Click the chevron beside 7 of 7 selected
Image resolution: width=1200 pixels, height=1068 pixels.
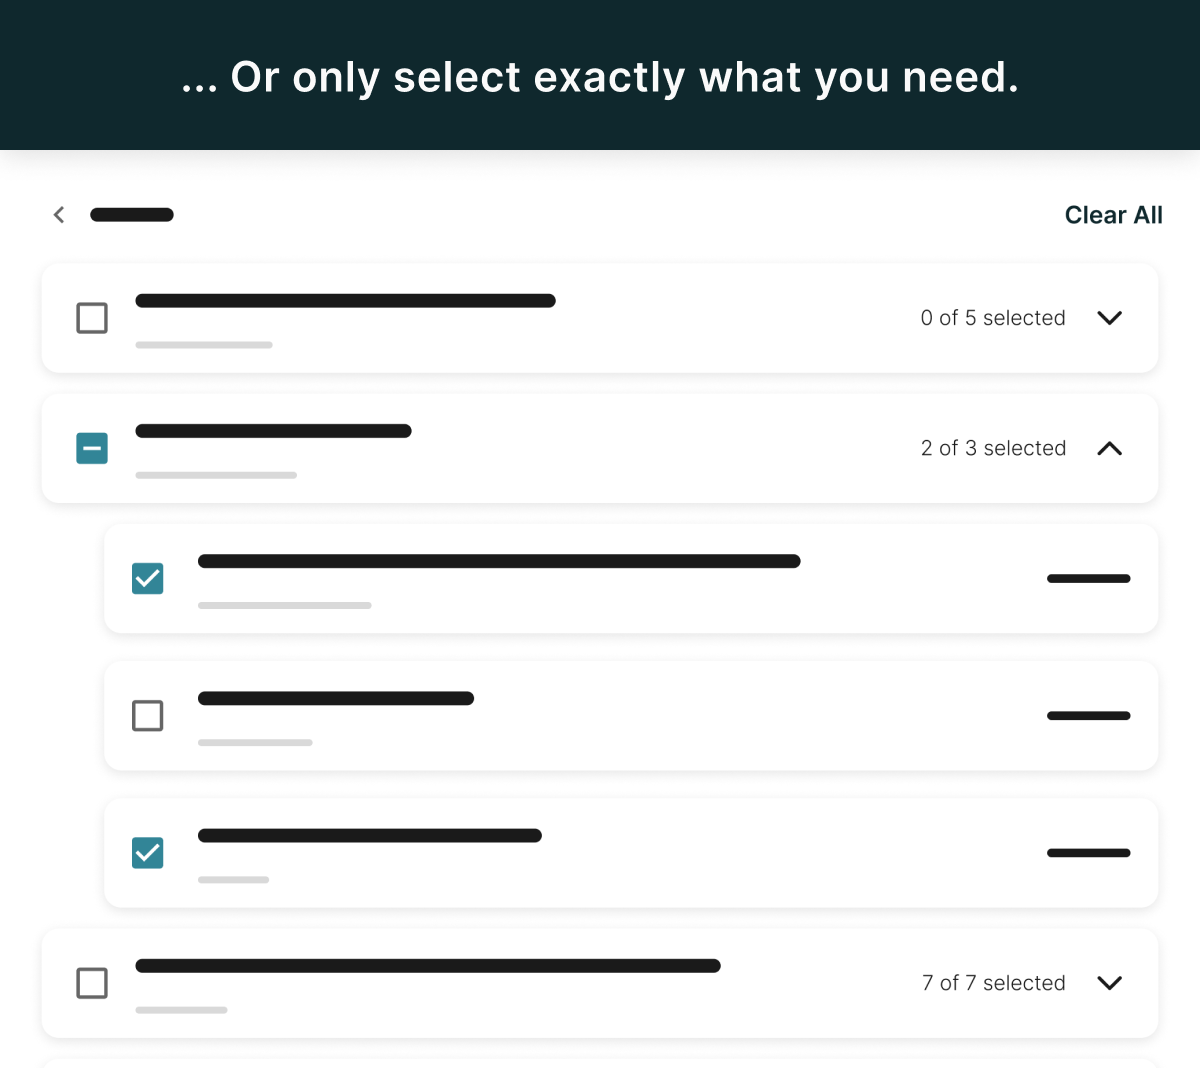[x=1110, y=983]
